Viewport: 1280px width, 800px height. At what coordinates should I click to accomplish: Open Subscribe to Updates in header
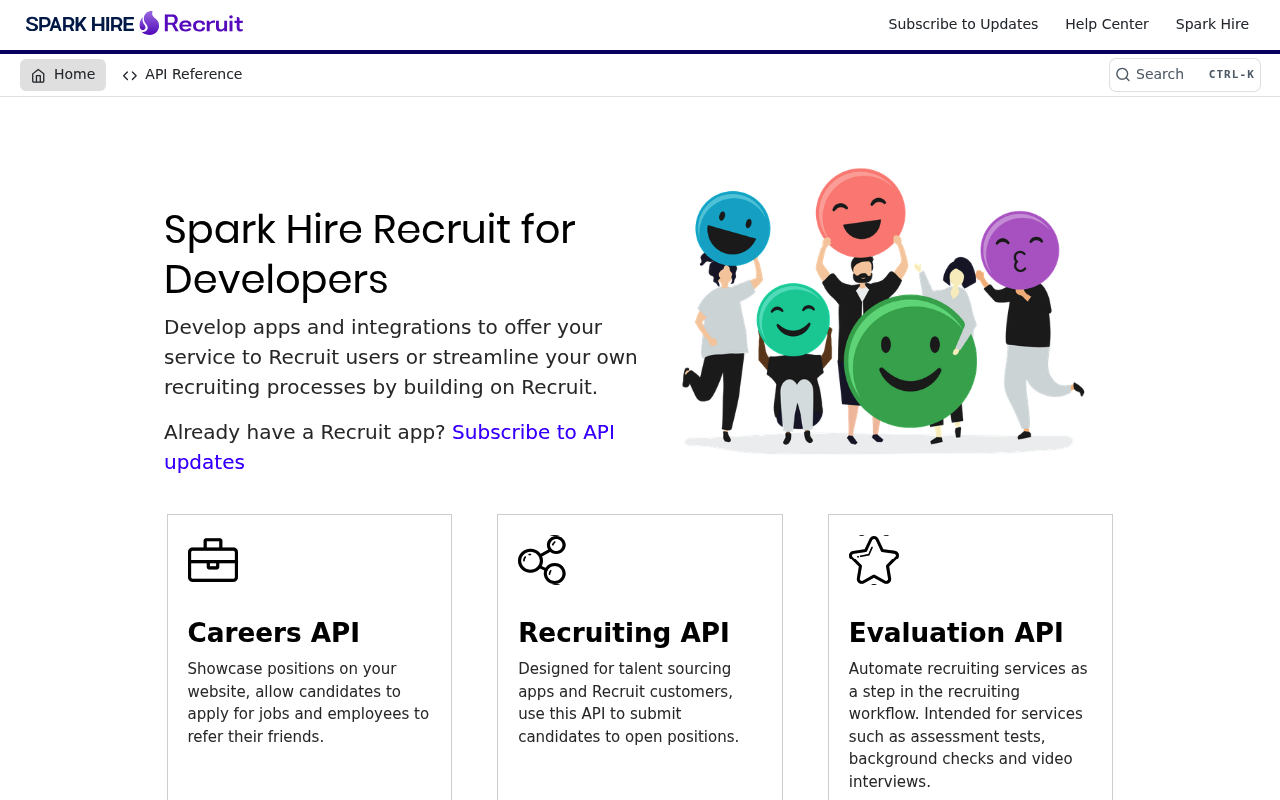(963, 24)
